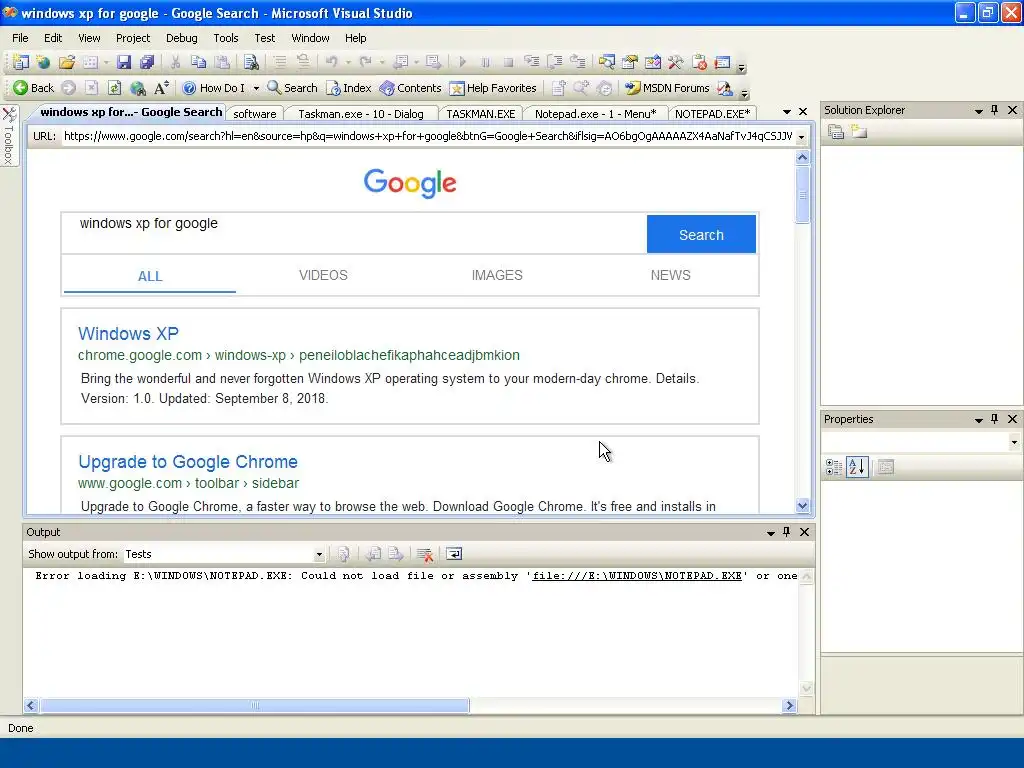
Task: Click the Start Debugging play icon
Action: 462,62
